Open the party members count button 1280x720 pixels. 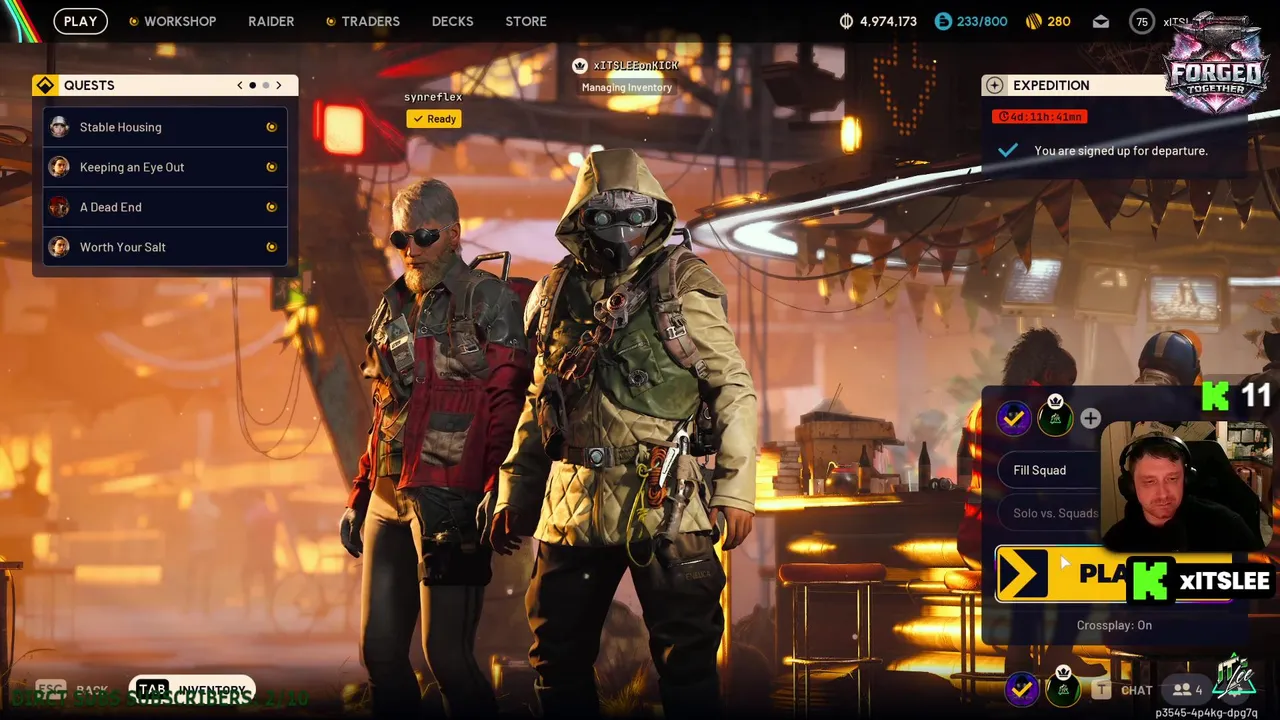[1187, 690]
